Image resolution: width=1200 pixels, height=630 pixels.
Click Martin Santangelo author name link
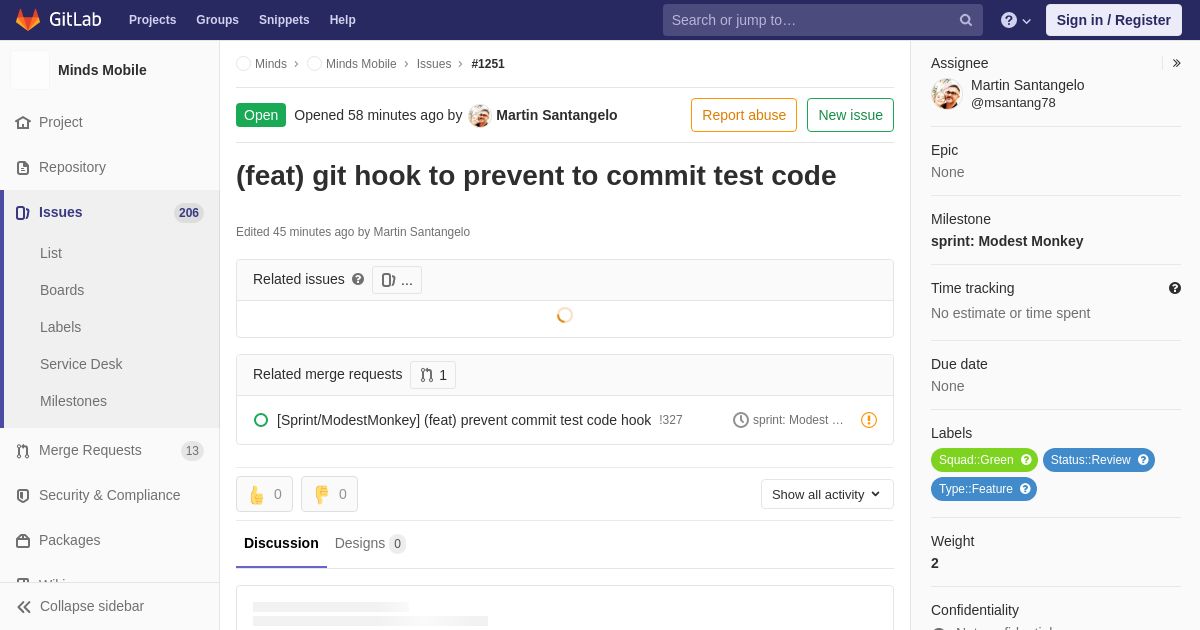pyautogui.click(x=557, y=115)
